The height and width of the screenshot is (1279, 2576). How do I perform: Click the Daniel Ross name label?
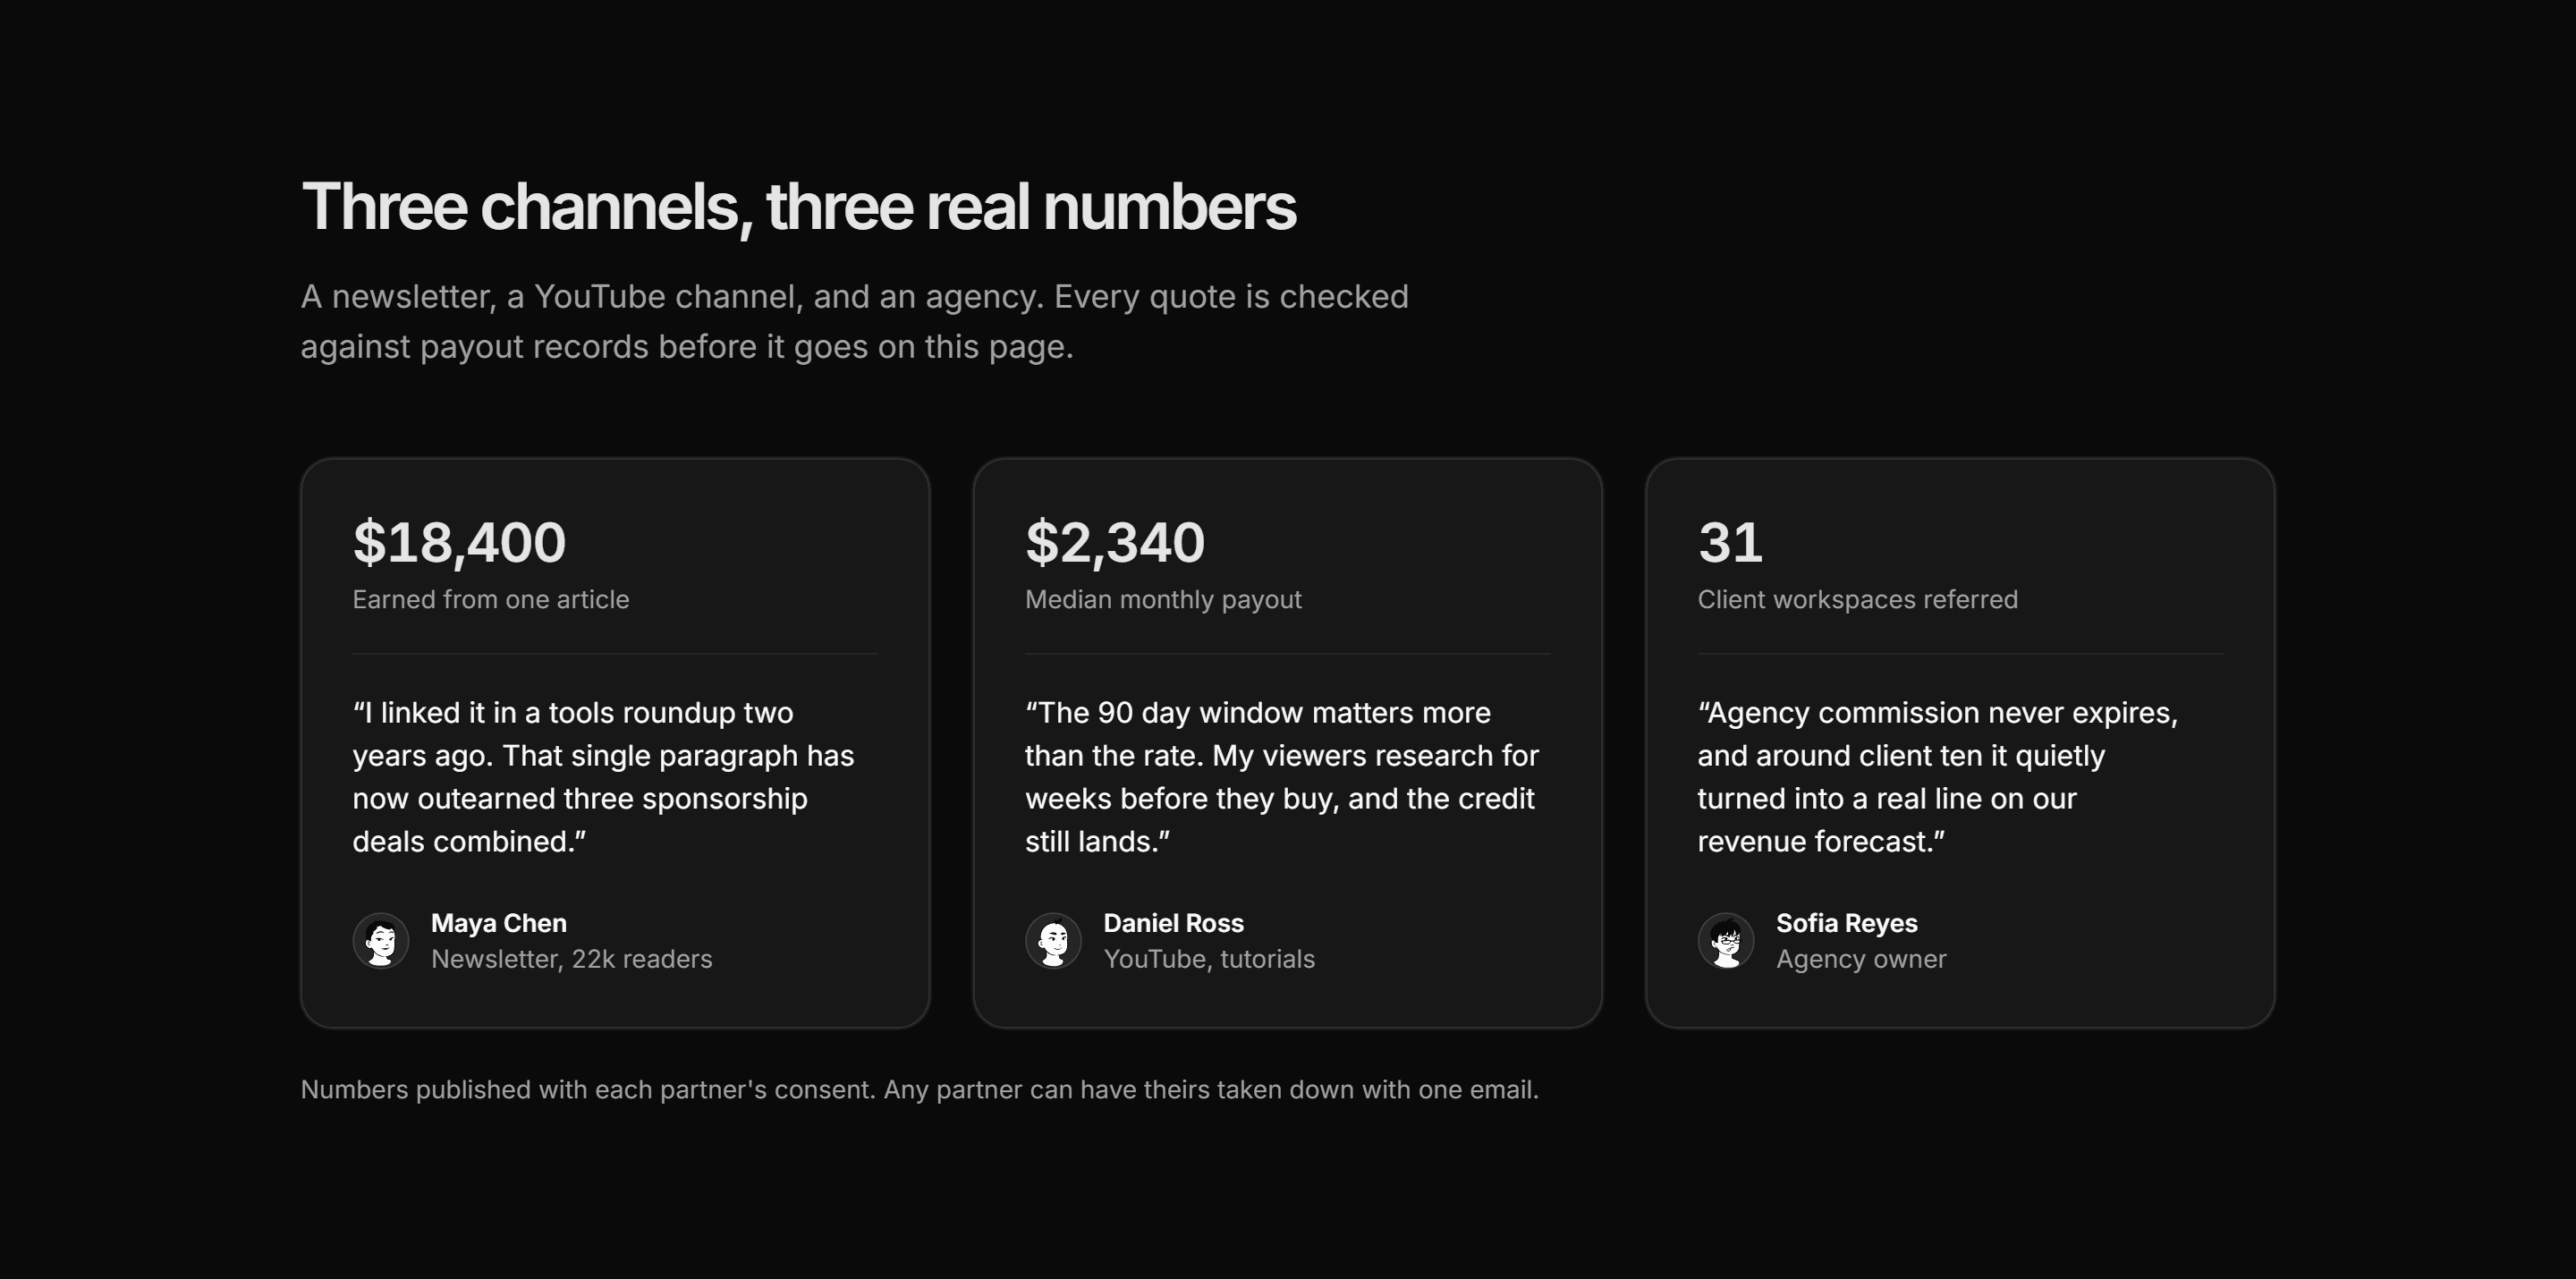[x=1173, y=923]
